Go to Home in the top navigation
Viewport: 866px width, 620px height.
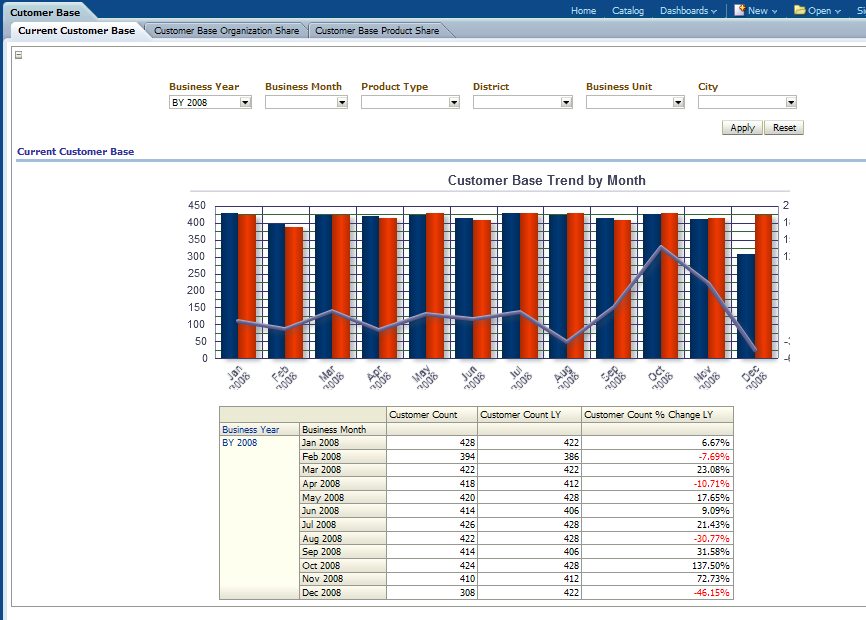(x=583, y=10)
